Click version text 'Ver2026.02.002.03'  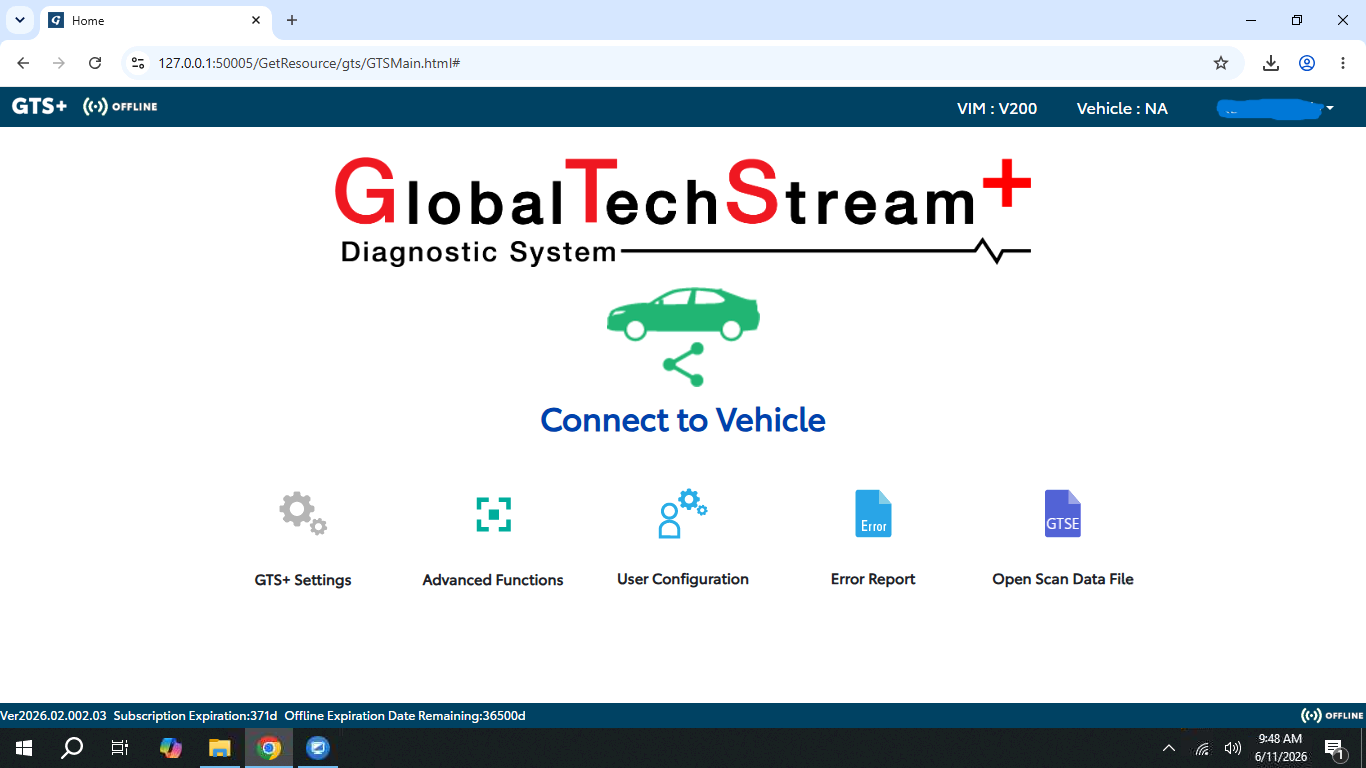click(53, 716)
